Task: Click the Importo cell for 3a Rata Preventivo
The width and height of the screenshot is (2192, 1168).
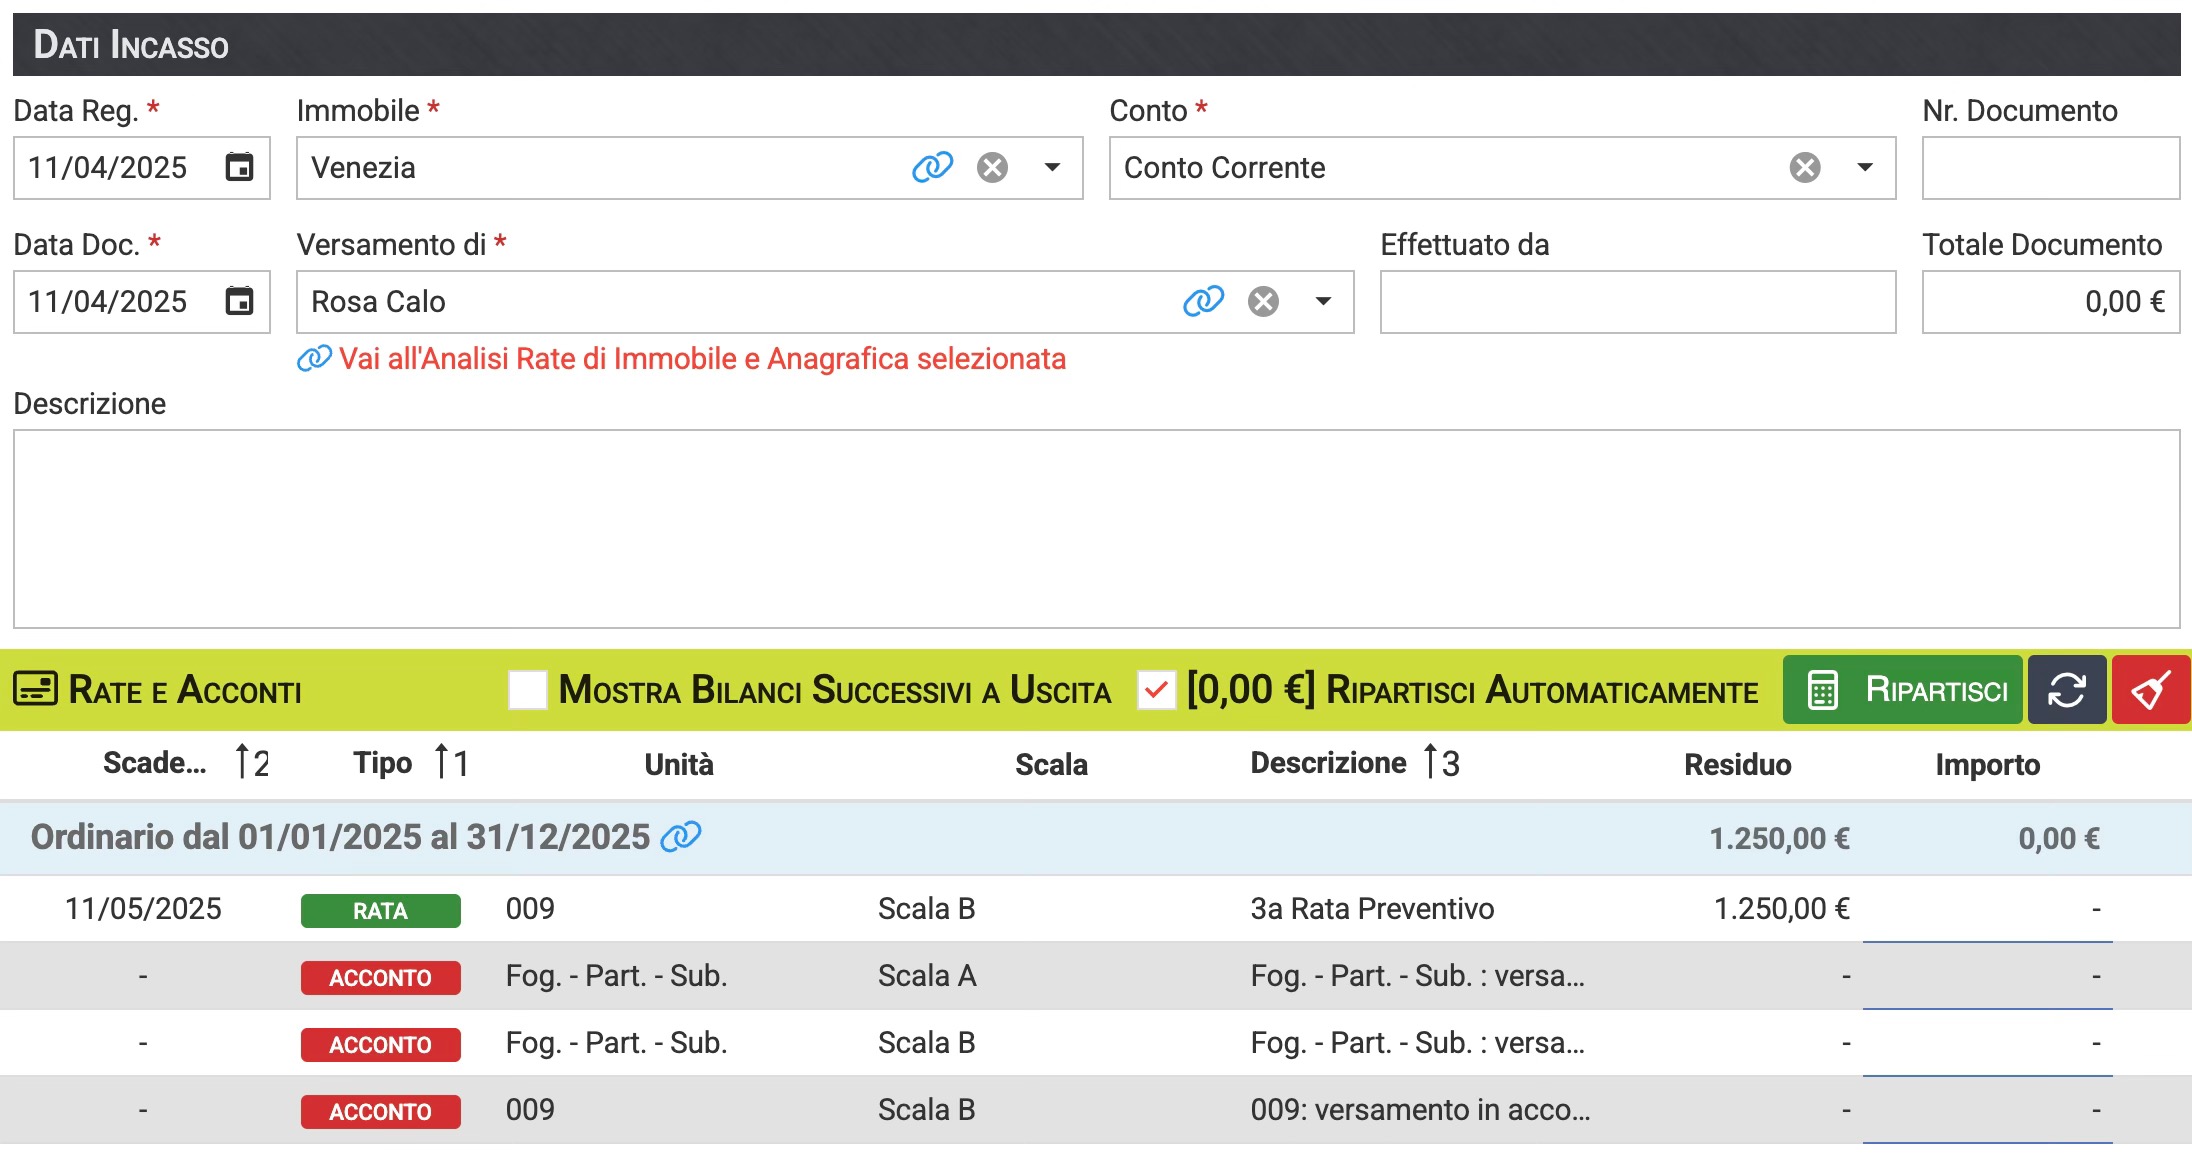Action: coord(1987,909)
